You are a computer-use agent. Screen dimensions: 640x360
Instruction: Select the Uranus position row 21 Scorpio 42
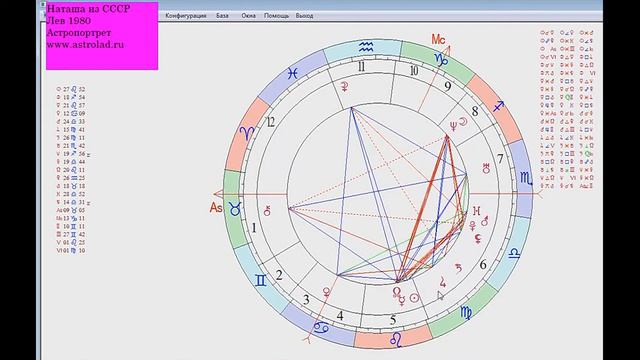tap(71, 146)
